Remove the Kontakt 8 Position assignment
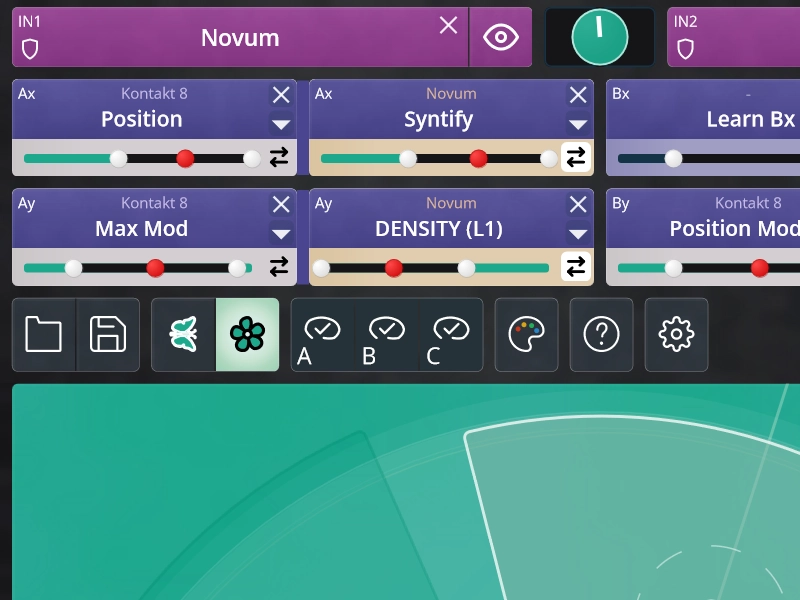 pyautogui.click(x=281, y=95)
